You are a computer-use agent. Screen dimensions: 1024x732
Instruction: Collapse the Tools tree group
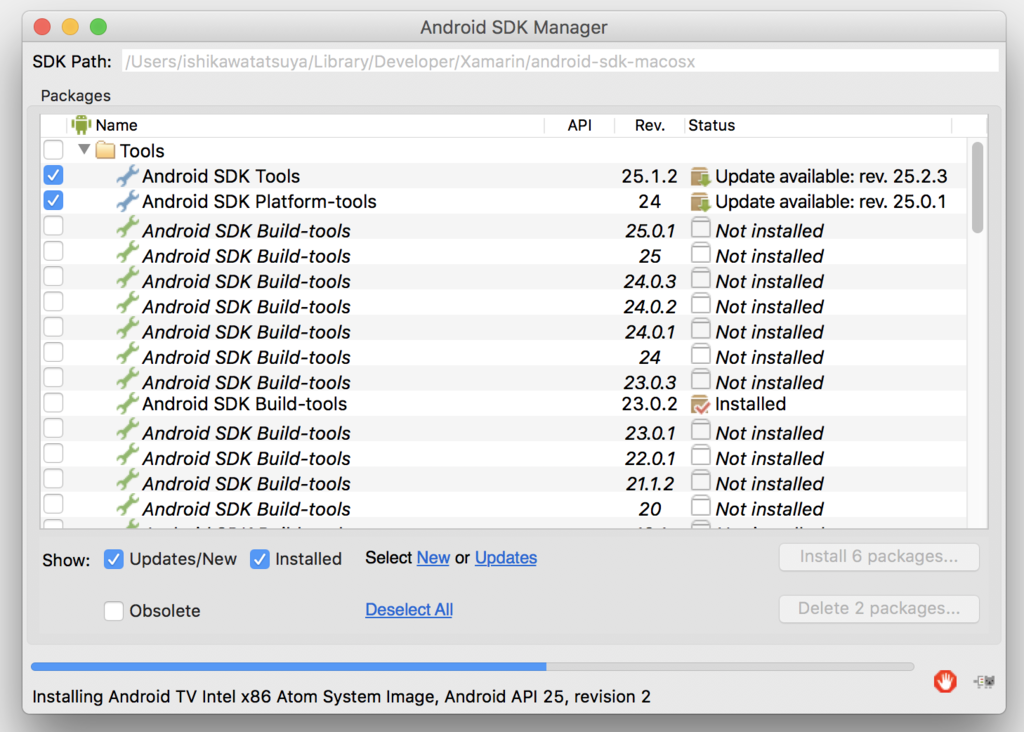point(84,150)
